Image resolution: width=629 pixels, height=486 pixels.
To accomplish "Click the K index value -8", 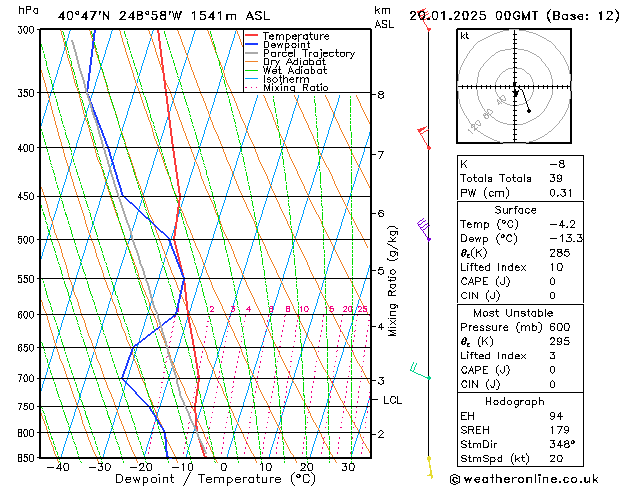I will click(557, 164).
